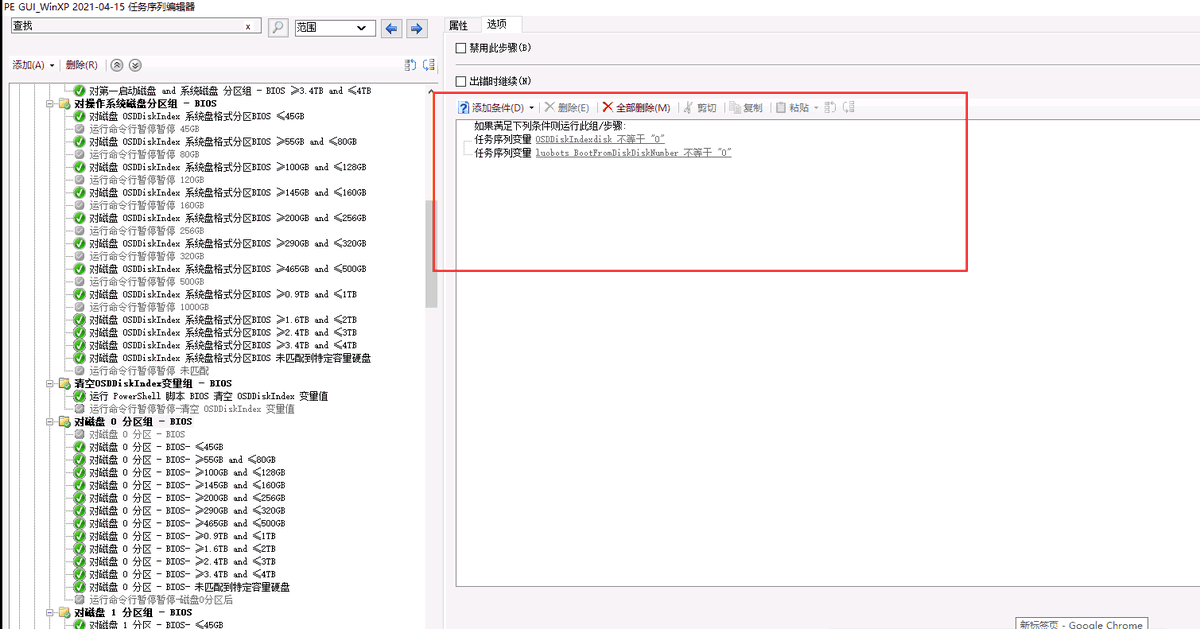Tick the 禁用此步骤(B) checkbox
Viewport: 1200px width, 629px height.
click(x=461, y=47)
